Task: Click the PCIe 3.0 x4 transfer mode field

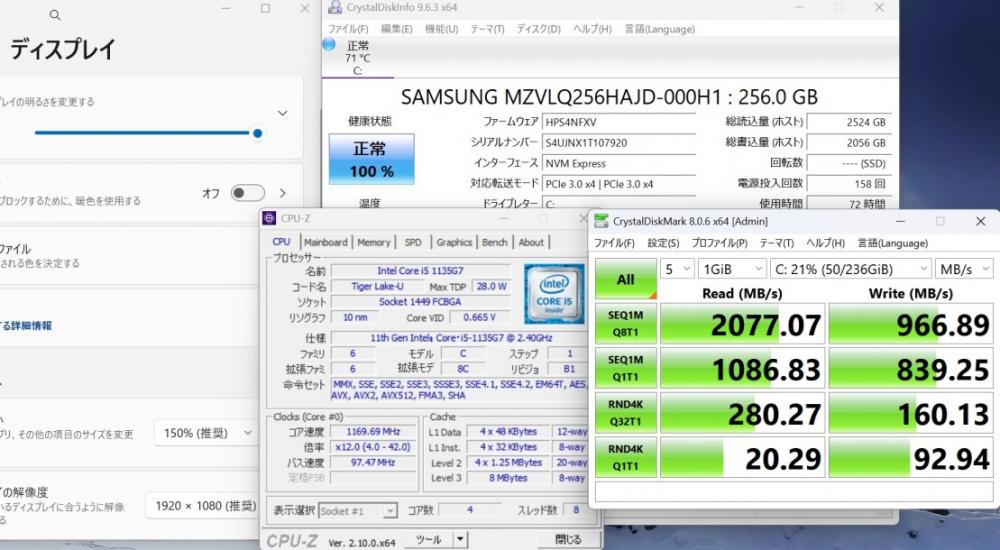Action: [x=618, y=184]
